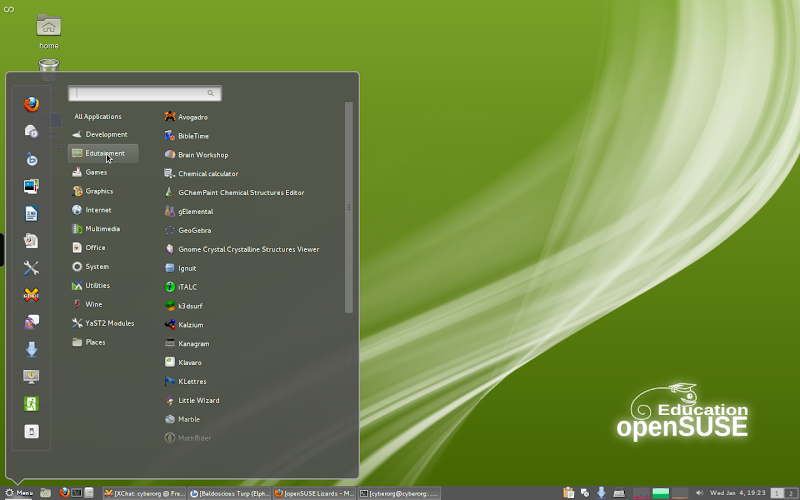Switch to workspace 2 in the pager
Image resolution: width=800 pixels, height=500 pixels.
click(789, 492)
